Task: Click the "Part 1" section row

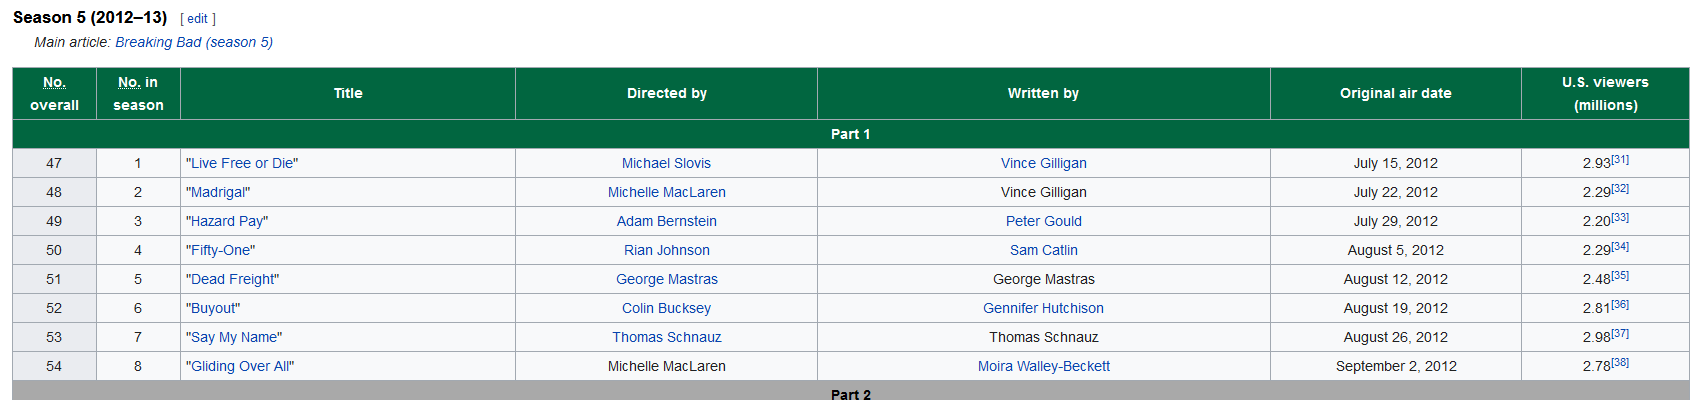Action: click(851, 134)
